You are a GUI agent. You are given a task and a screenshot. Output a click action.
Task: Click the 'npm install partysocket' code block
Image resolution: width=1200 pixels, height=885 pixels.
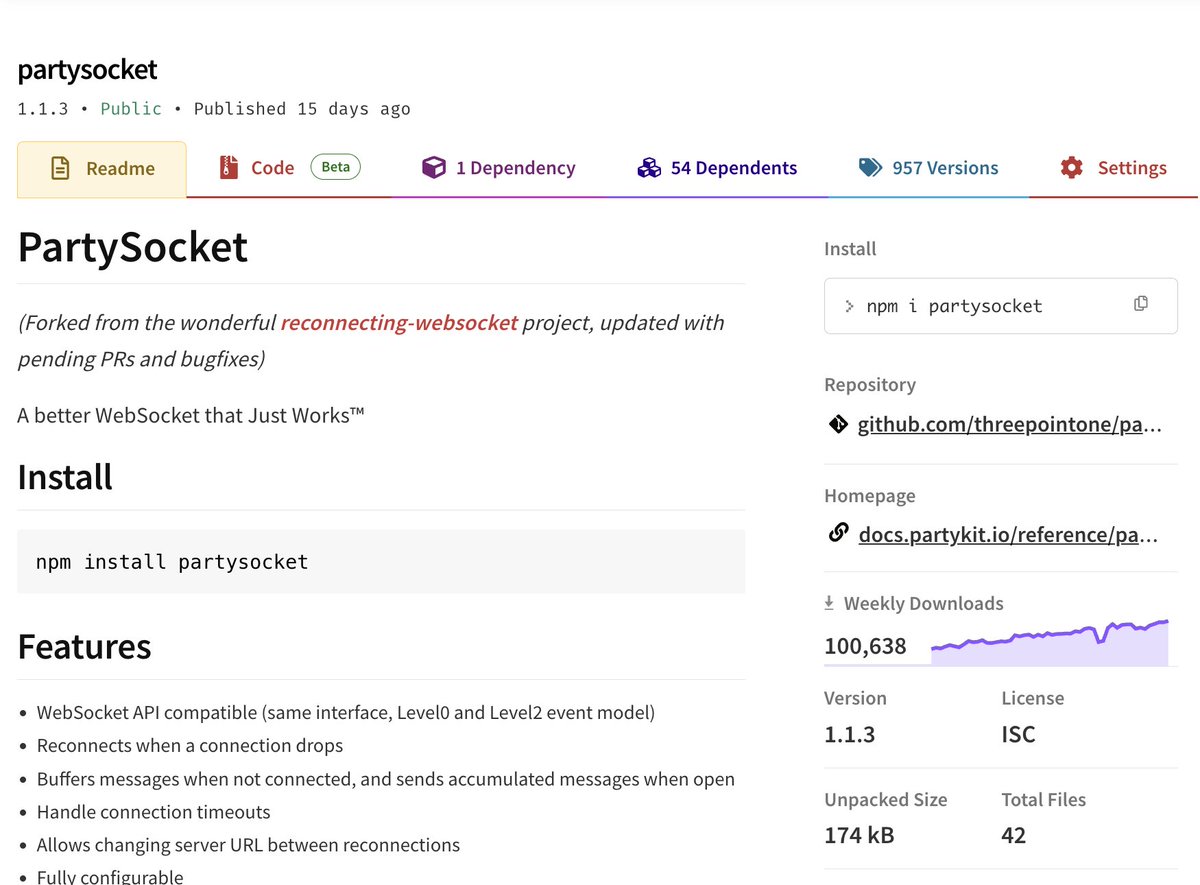381,562
